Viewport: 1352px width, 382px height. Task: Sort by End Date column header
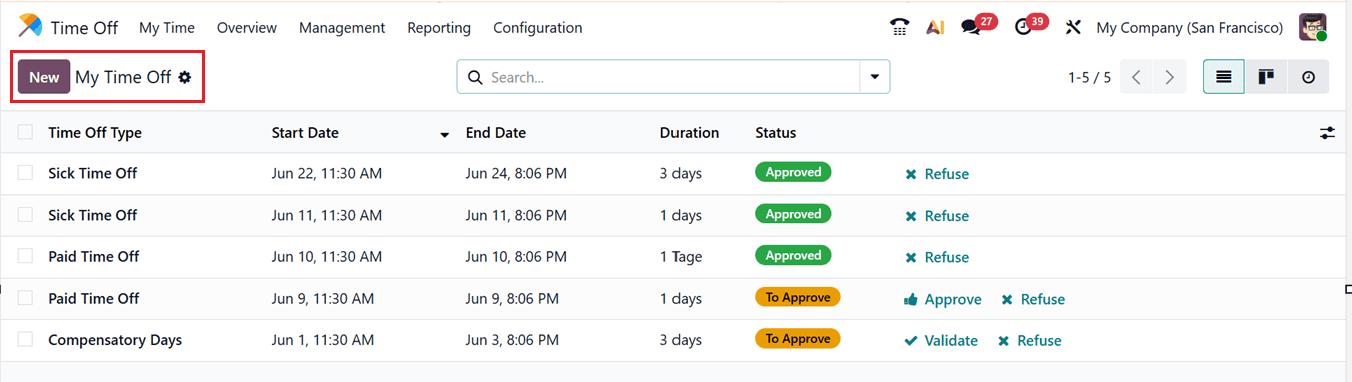pyautogui.click(x=496, y=132)
